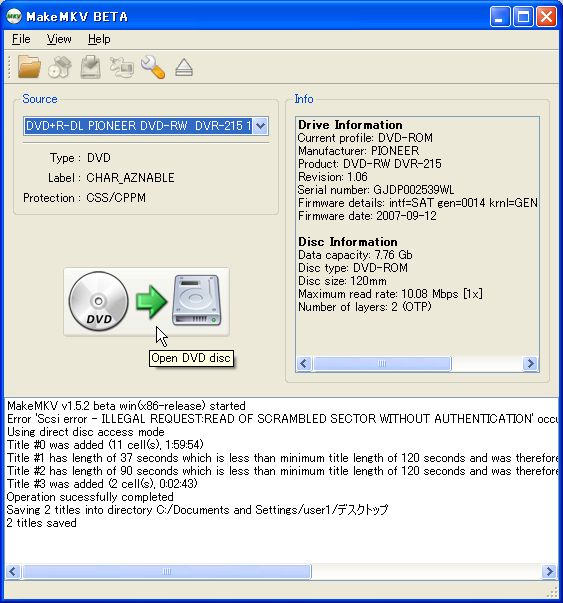
Task: Open the File menu
Action: coord(21,39)
